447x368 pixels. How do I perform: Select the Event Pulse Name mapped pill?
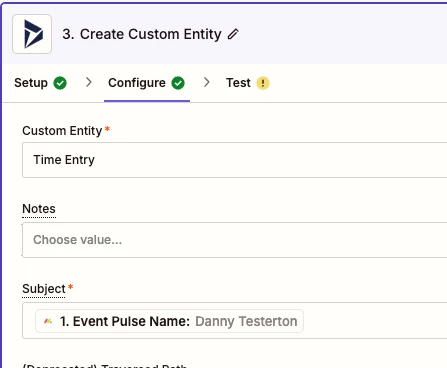pos(169,321)
